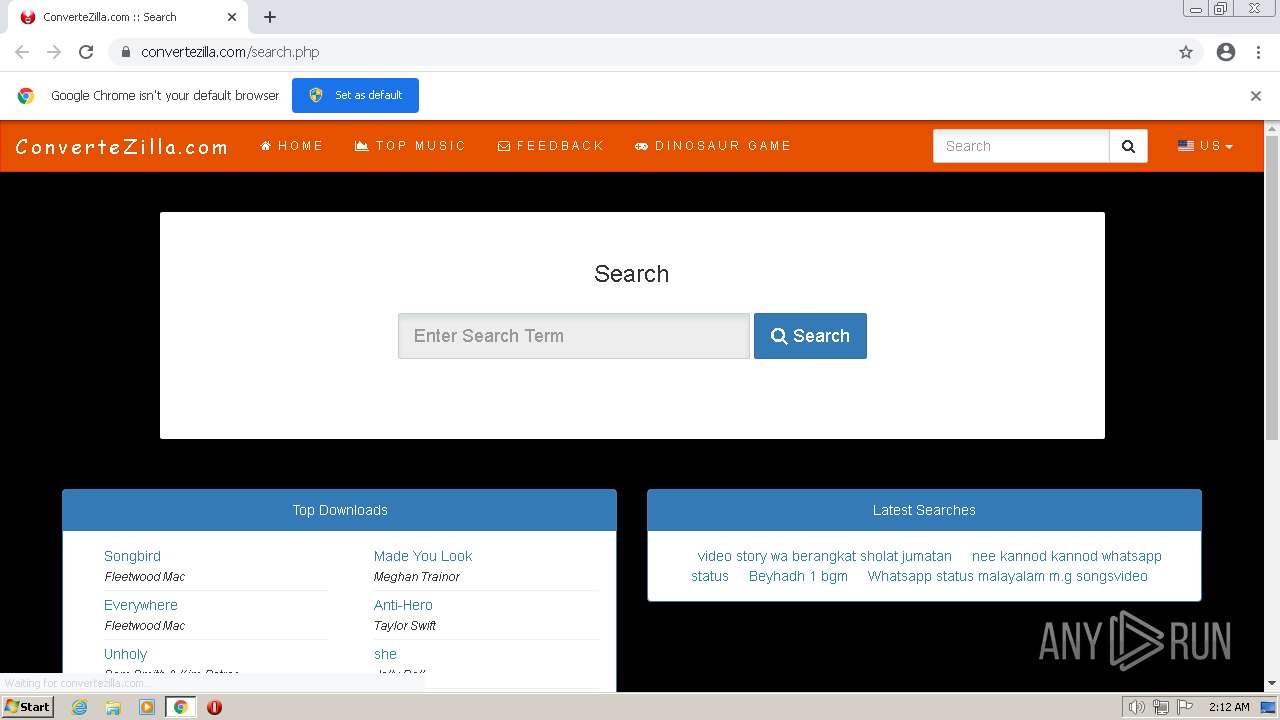The height and width of the screenshot is (720, 1280).
Task: Open the FEEDBACK menu item
Action: [551, 146]
